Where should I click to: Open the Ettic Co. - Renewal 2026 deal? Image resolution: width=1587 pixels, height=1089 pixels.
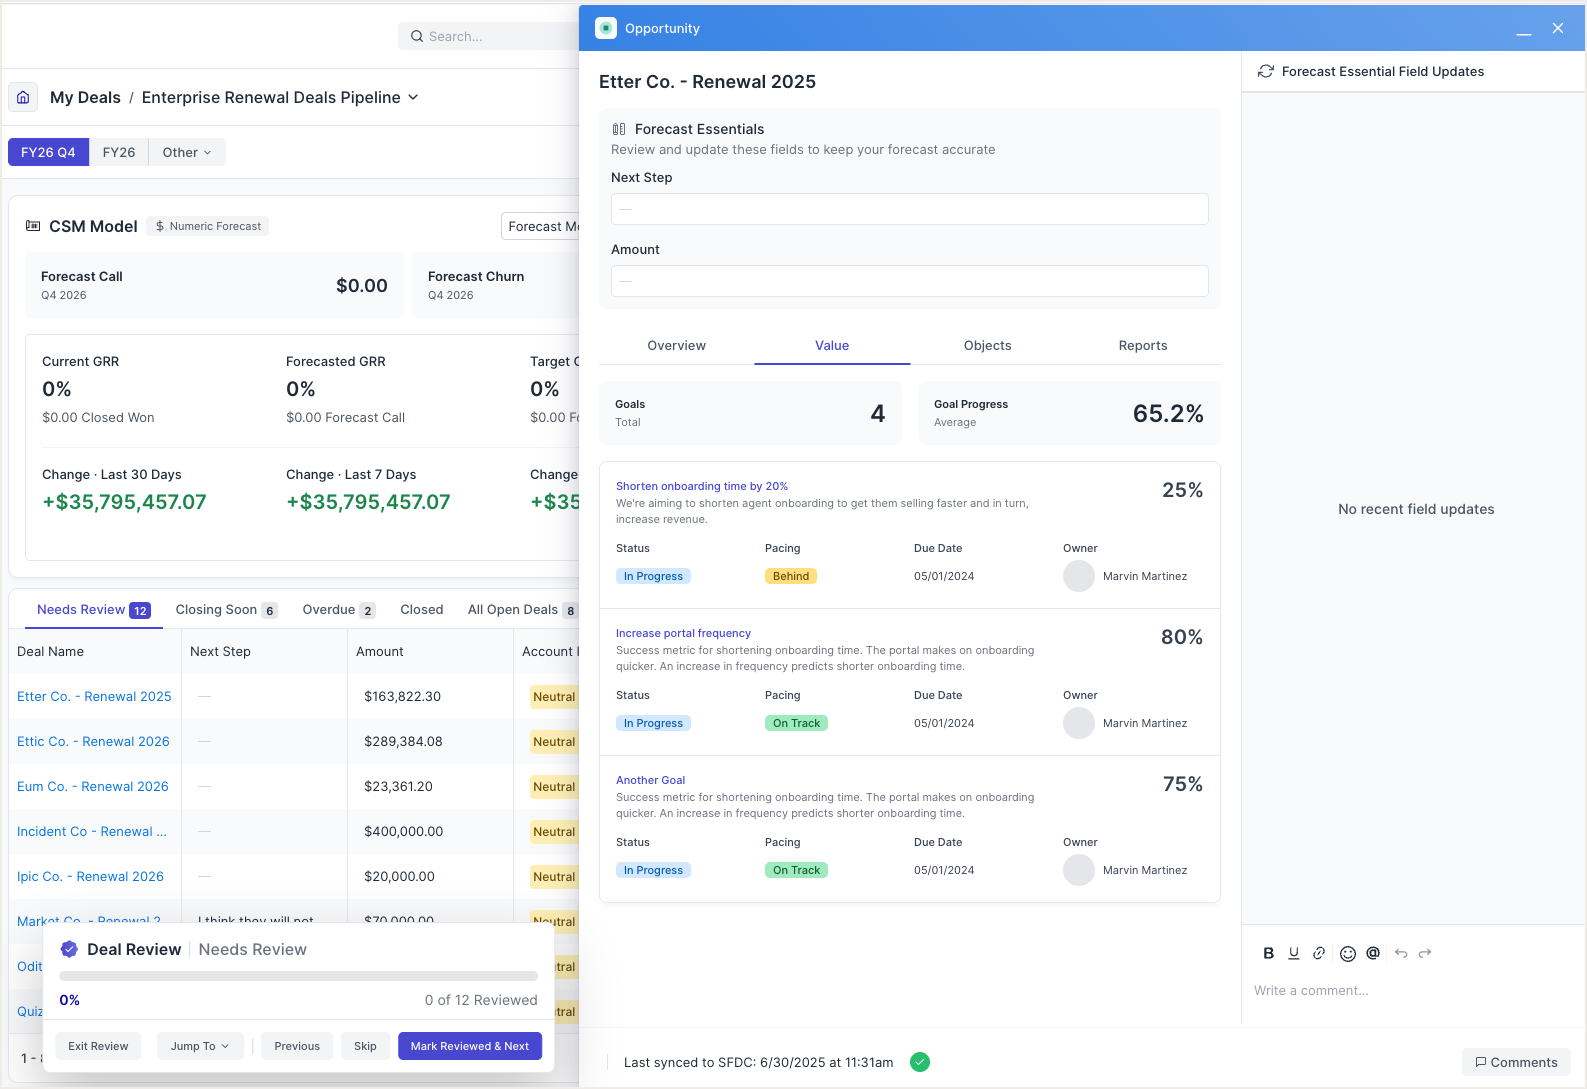pos(93,741)
